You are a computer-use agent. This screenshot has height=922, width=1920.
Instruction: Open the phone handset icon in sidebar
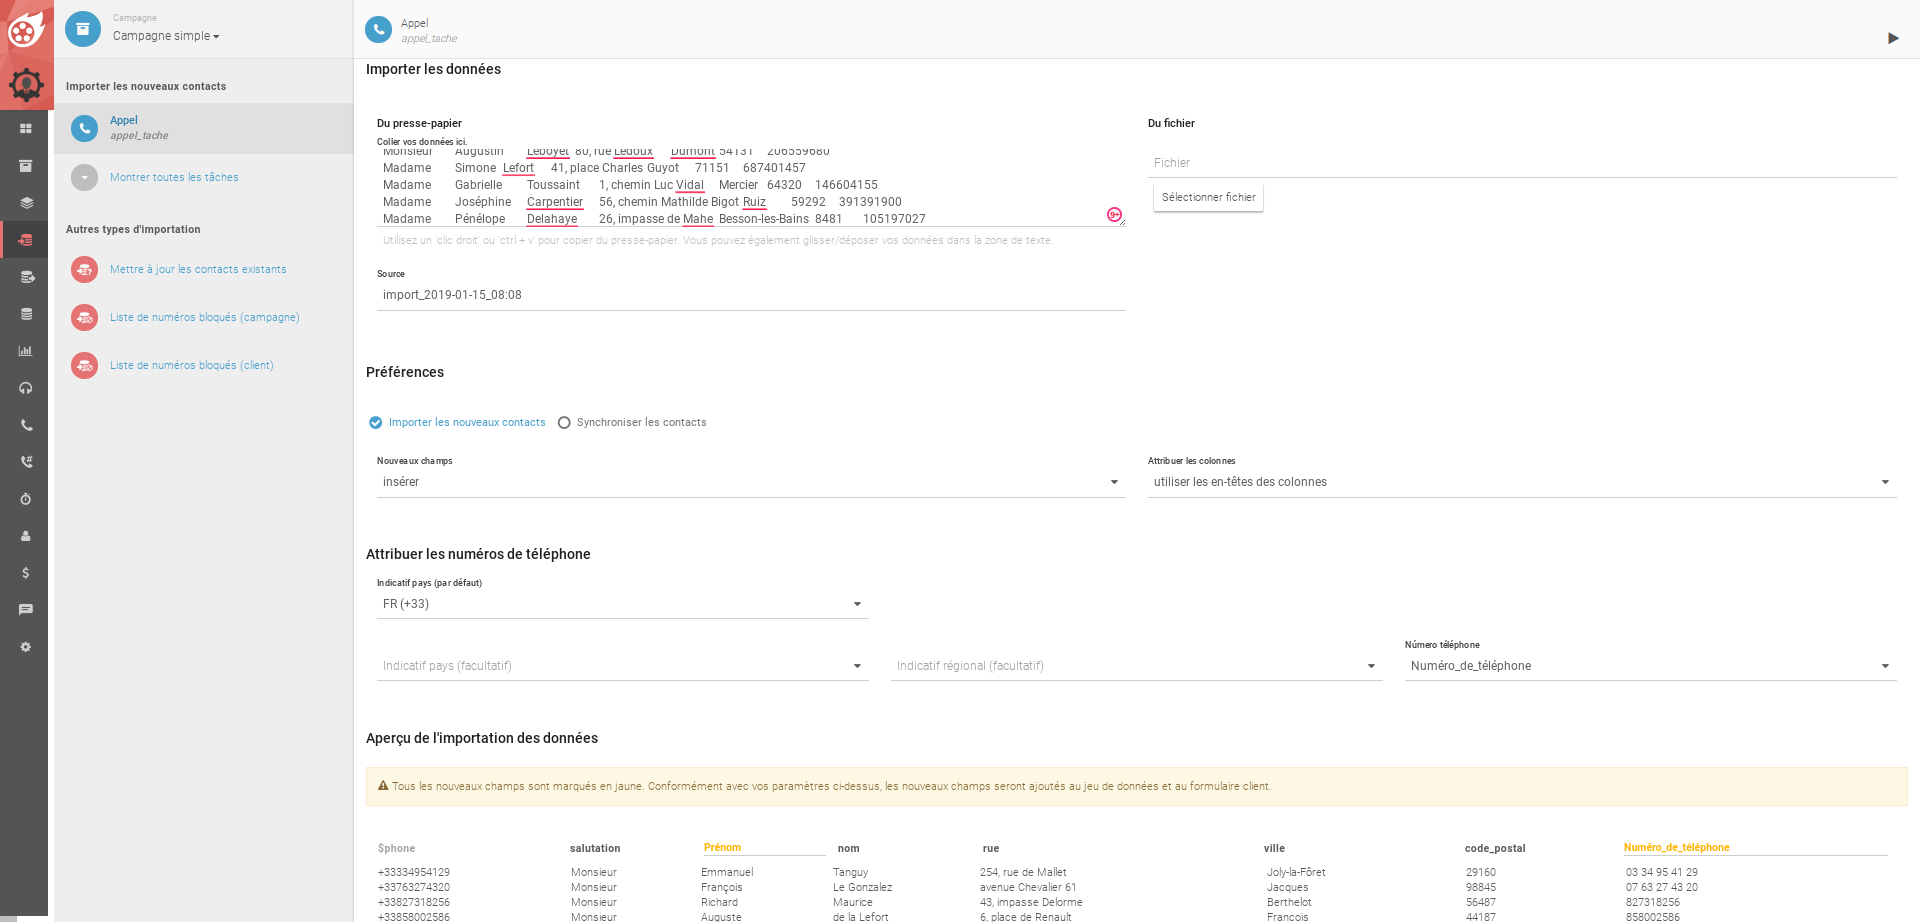coord(26,425)
